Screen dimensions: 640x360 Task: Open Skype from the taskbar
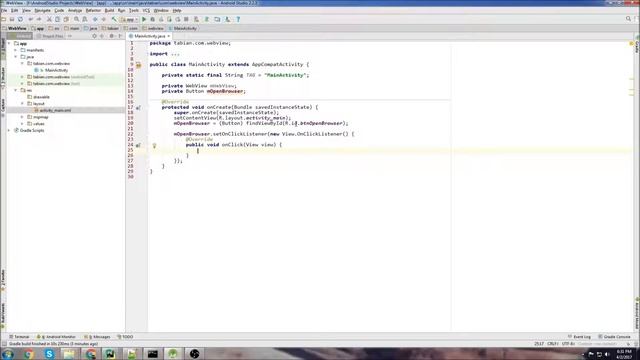pyautogui.click(x=49, y=354)
